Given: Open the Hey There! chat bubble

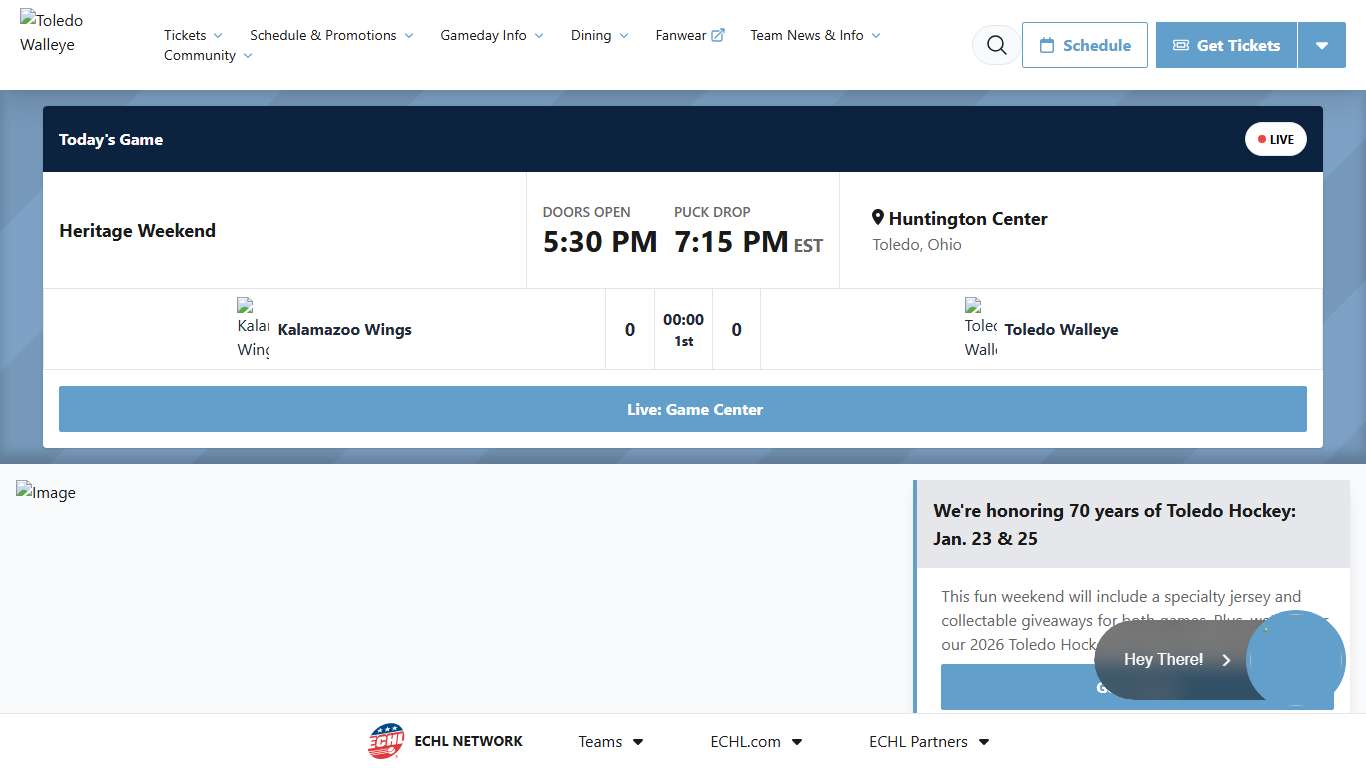Looking at the screenshot, I should [1176, 660].
